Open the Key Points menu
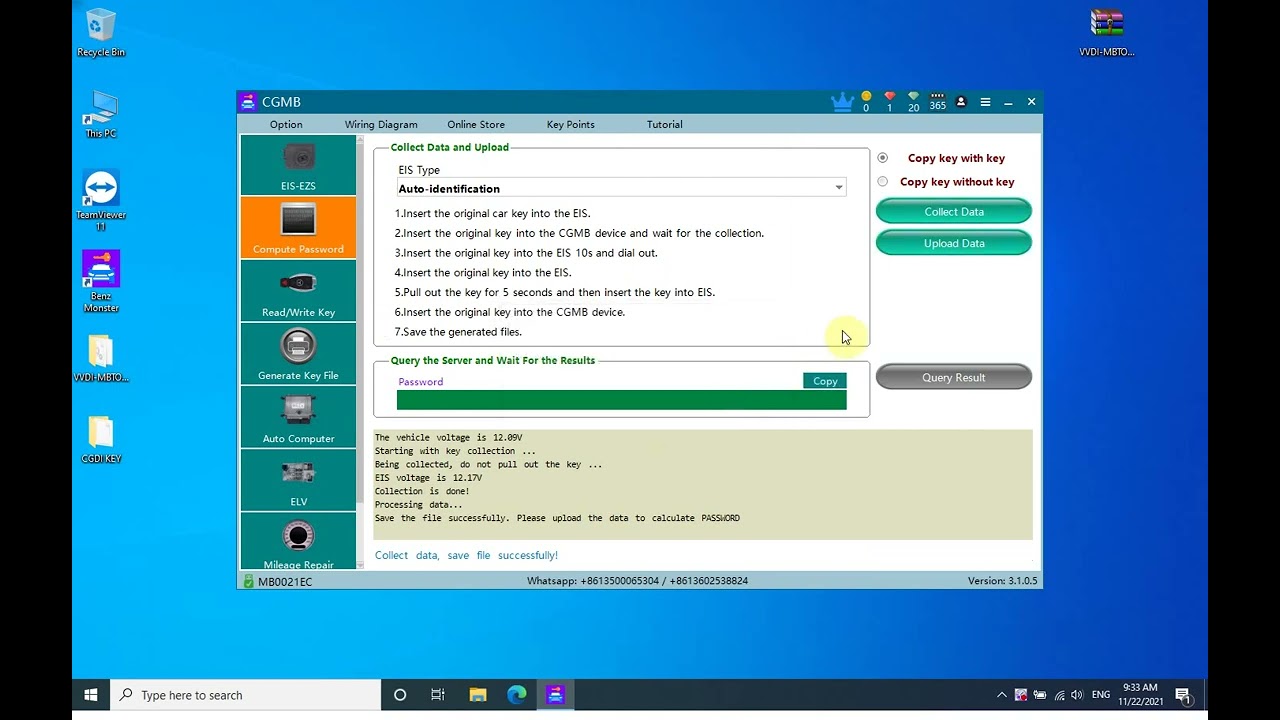The width and height of the screenshot is (1280, 720). click(571, 124)
